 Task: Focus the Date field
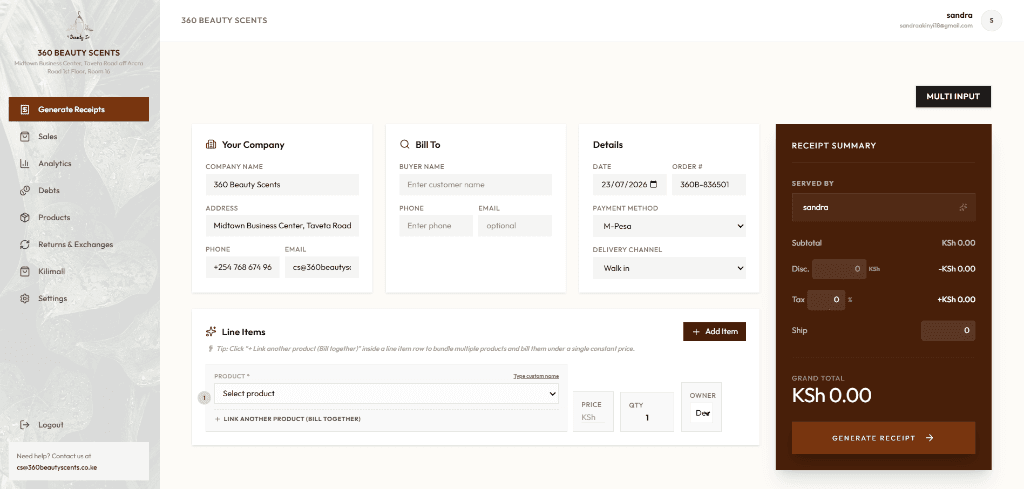[x=630, y=185]
